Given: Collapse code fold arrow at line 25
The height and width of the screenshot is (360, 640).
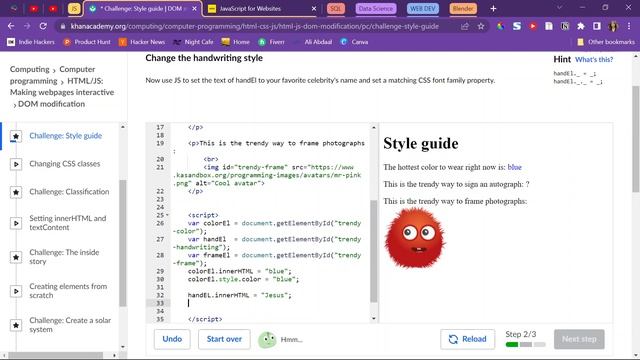Looking at the screenshot, I should point(167,215).
